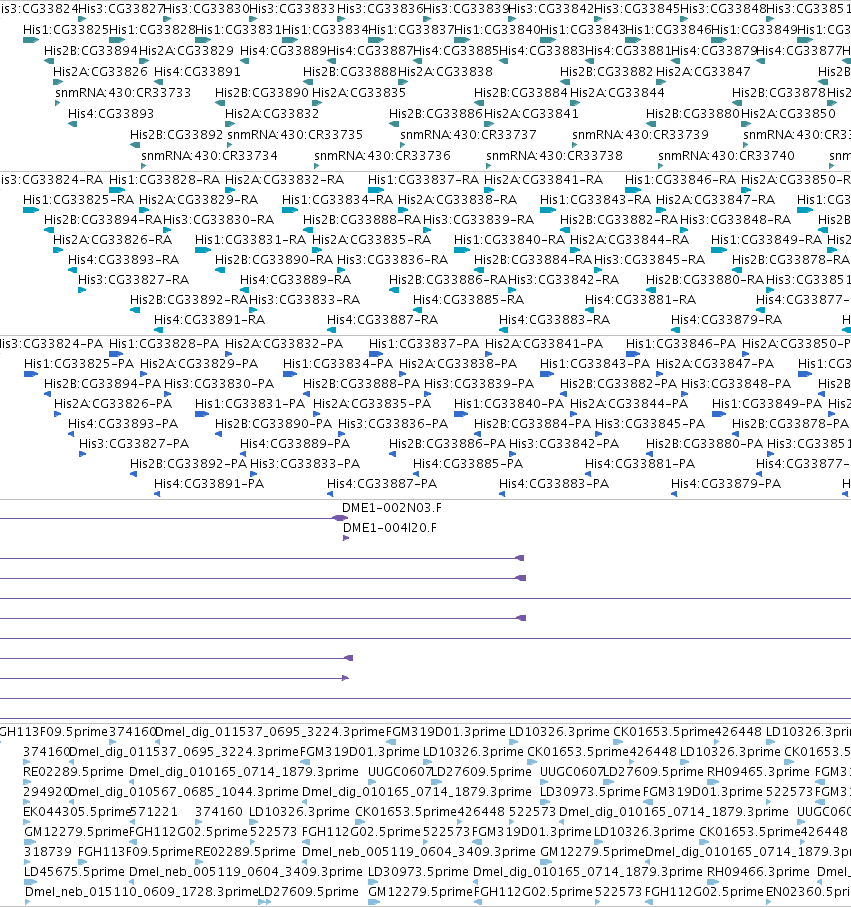The height and width of the screenshot is (907, 851).
Task: Select the His2B:CG33892-PA protein label
Action: click(189, 463)
